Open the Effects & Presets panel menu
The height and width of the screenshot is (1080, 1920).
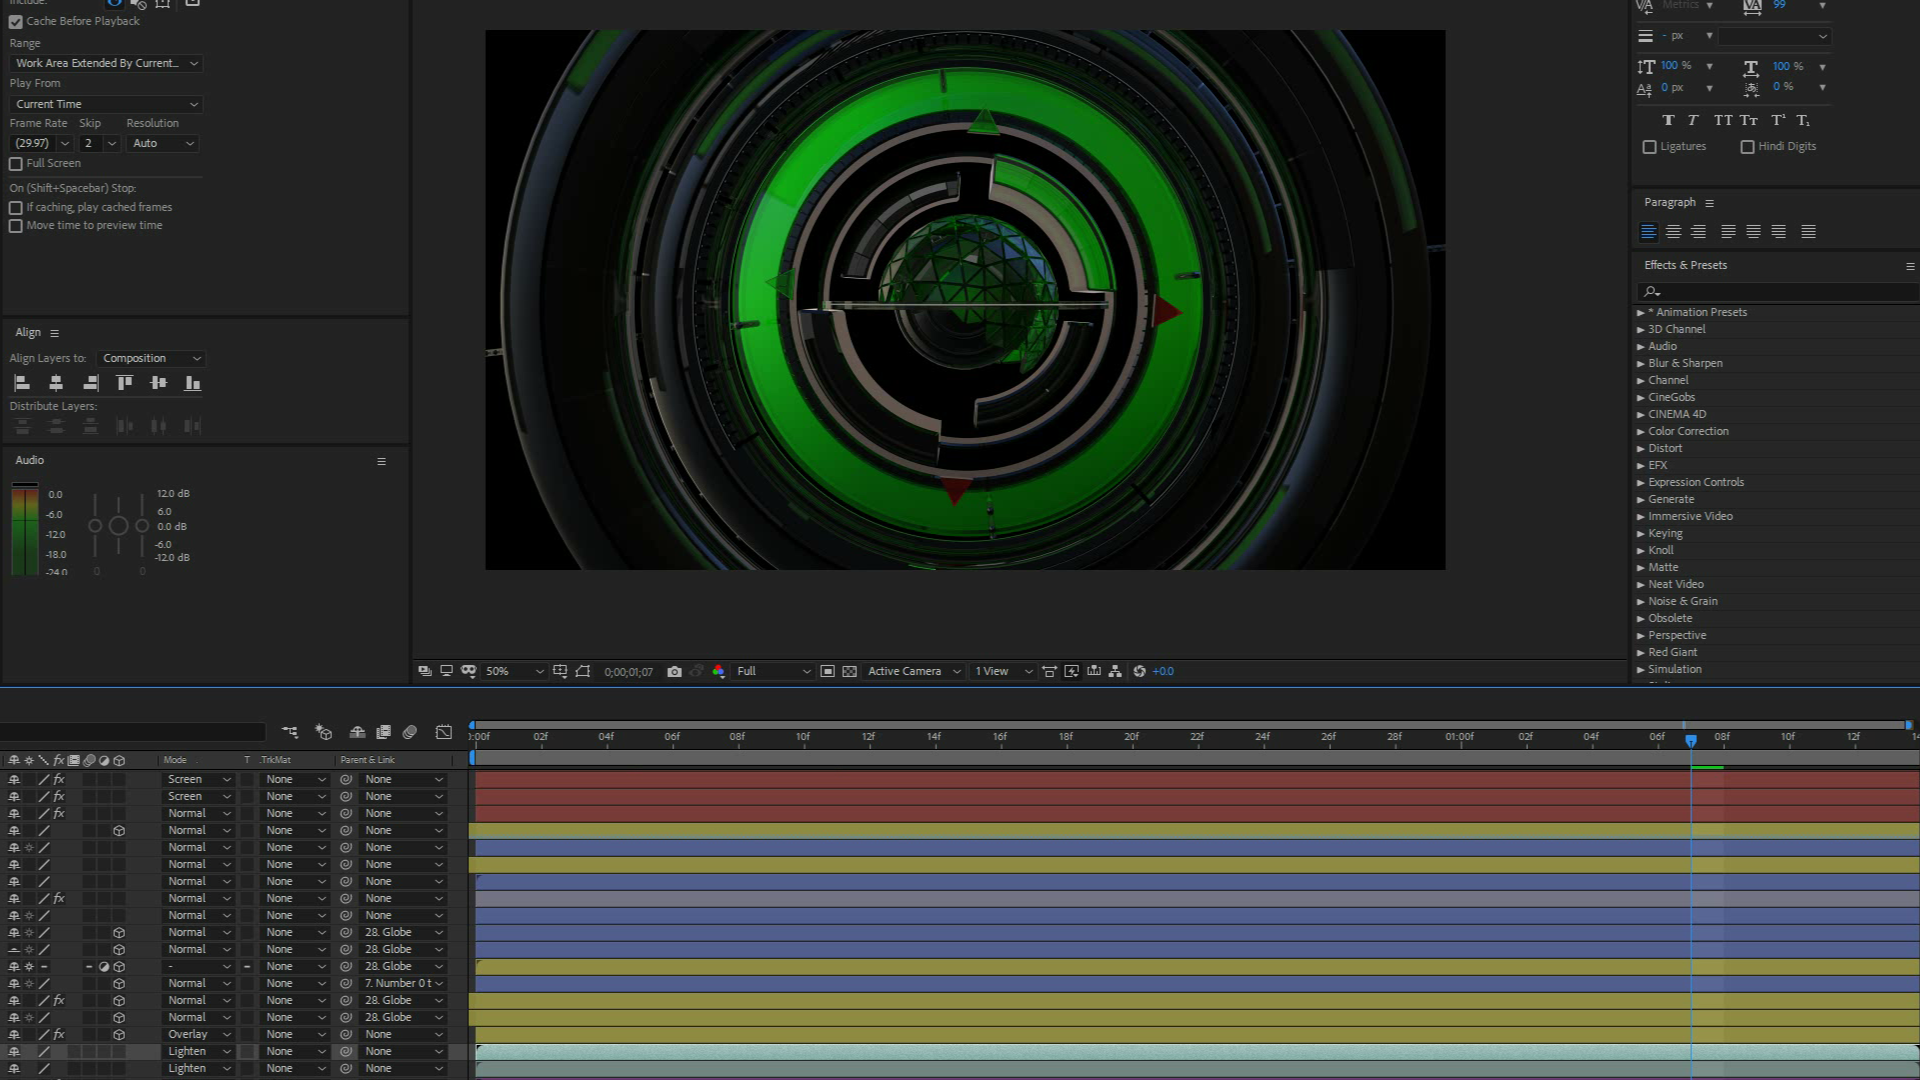coord(1909,266)
